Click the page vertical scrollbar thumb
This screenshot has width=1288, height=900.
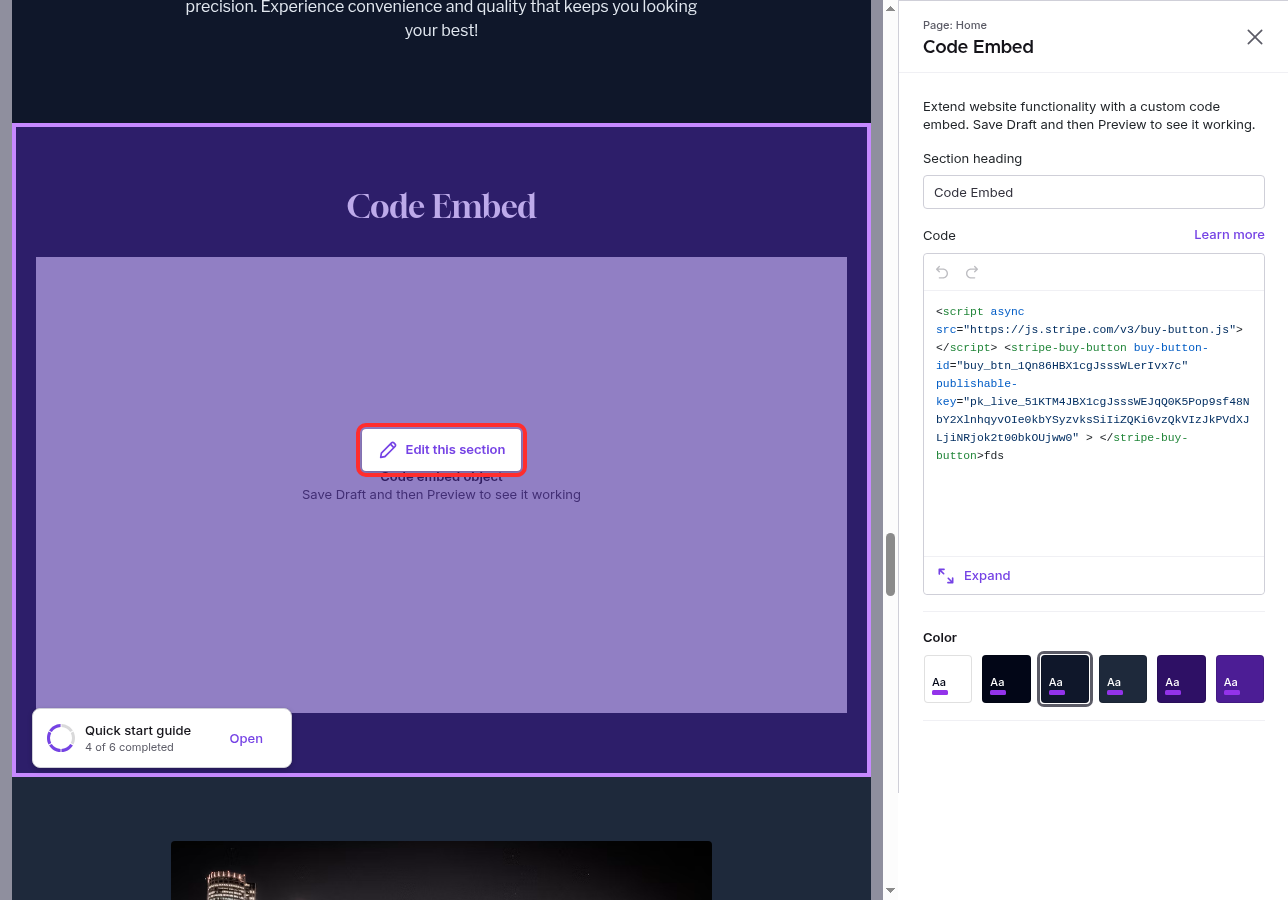[x=890, y=564]
